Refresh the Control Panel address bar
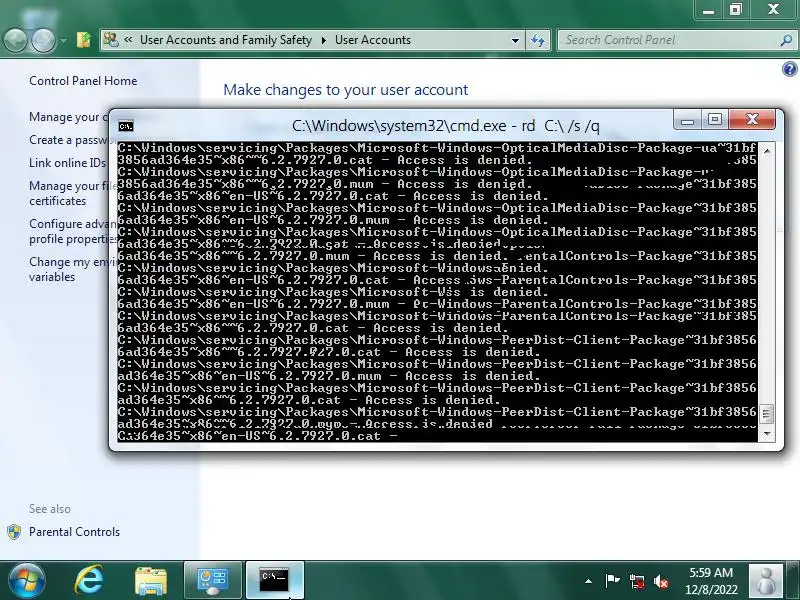This screenshot has height=600, width=800. coord(538,40)
